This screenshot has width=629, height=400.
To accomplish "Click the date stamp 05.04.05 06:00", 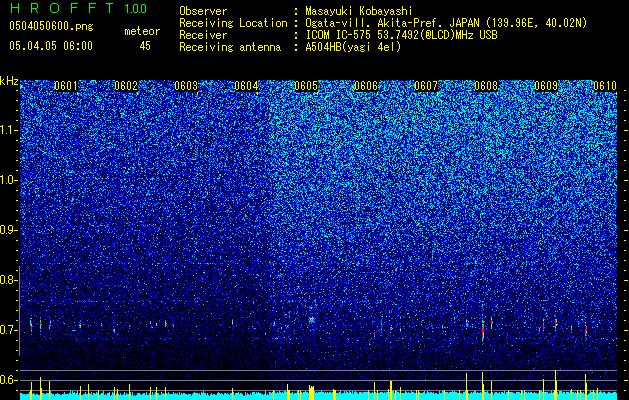I will pos(51,46).
